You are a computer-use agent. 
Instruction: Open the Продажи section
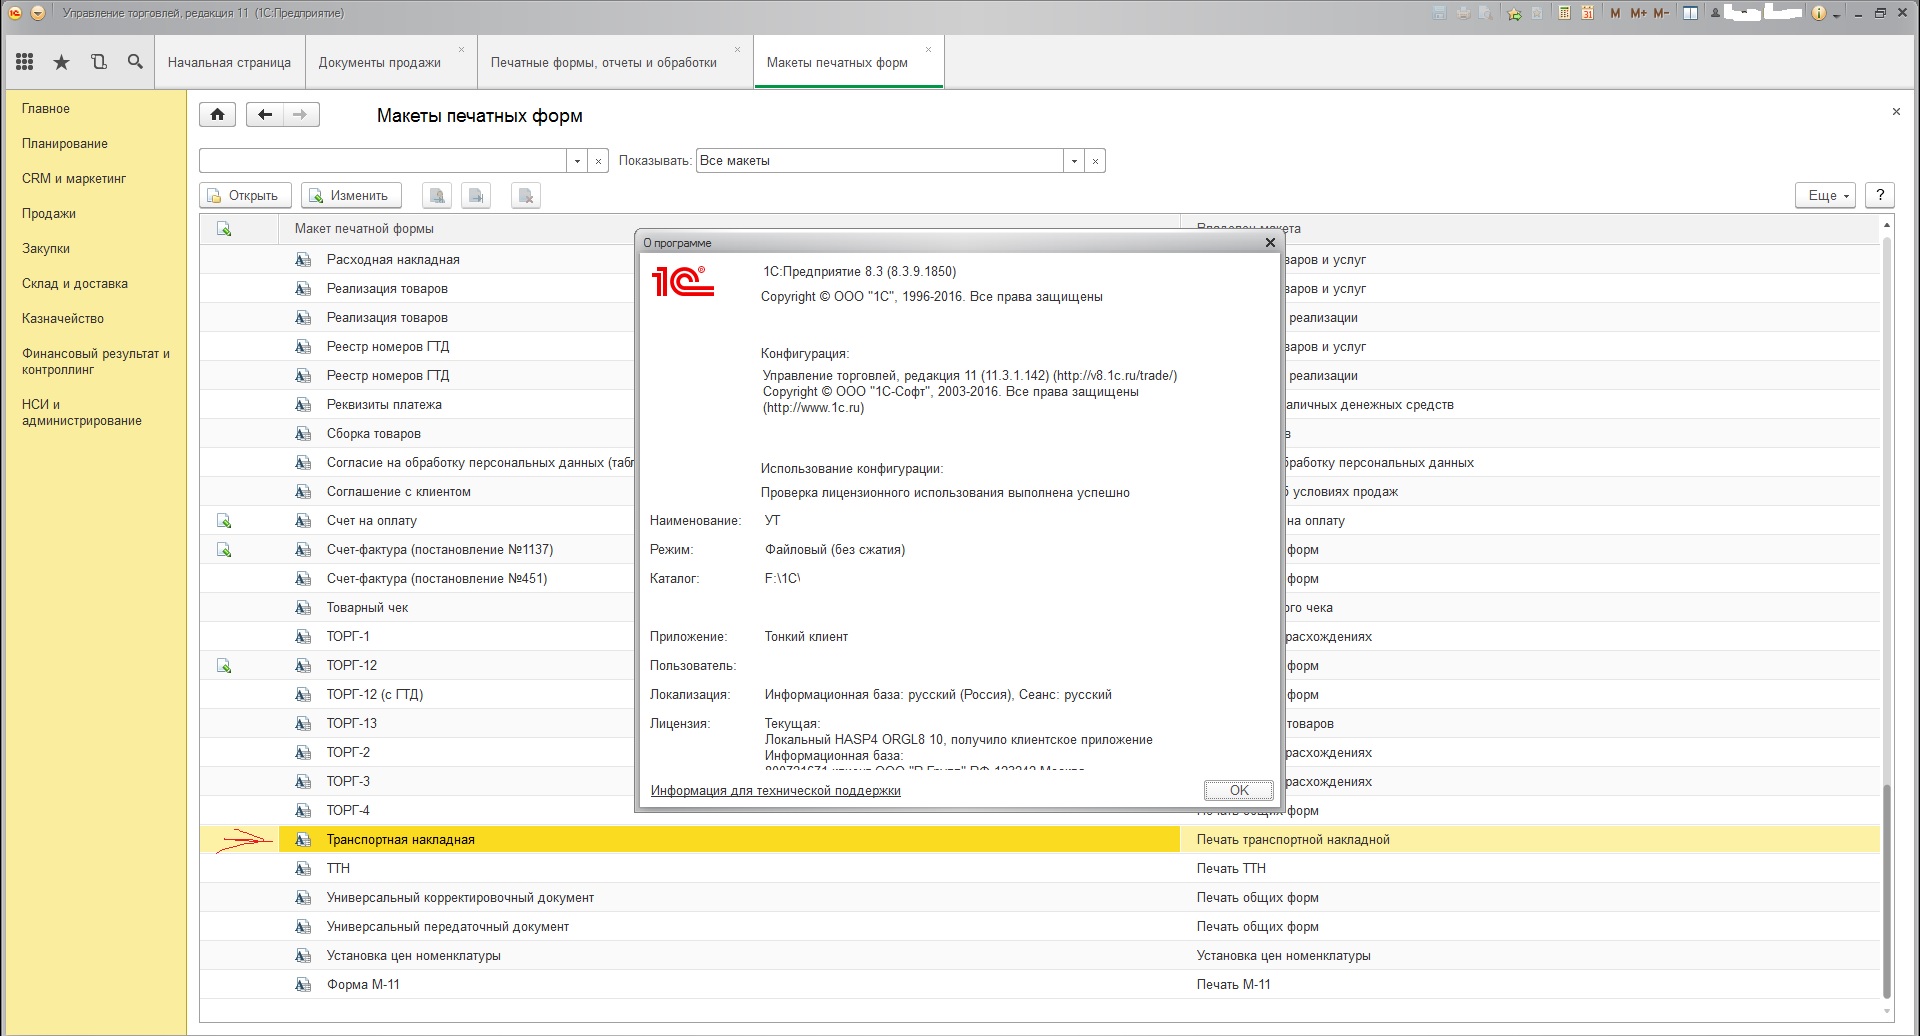point(49,213)
